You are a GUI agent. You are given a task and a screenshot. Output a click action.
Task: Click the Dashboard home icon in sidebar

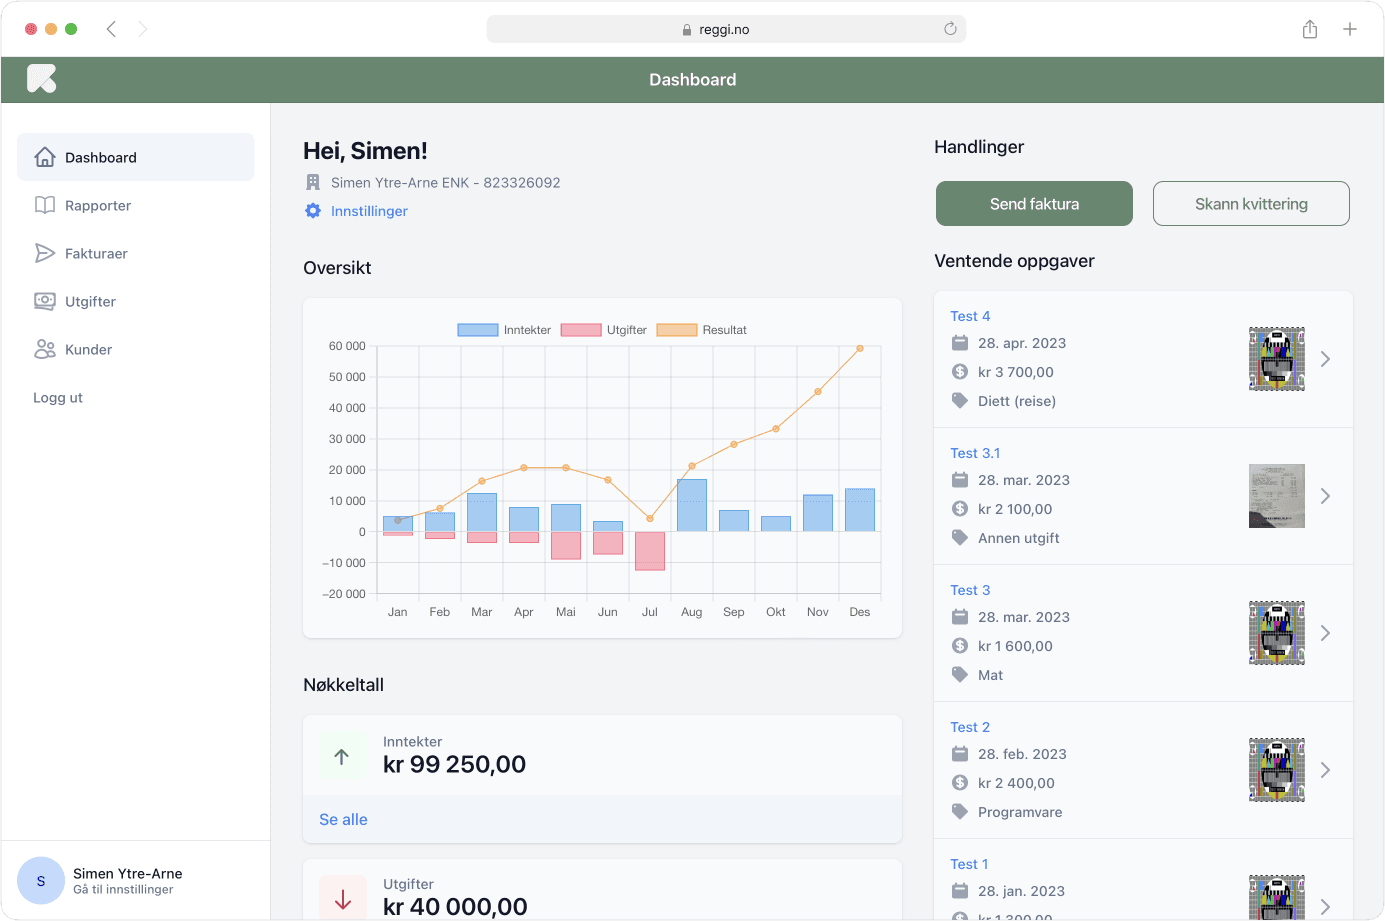pos(45,157)
